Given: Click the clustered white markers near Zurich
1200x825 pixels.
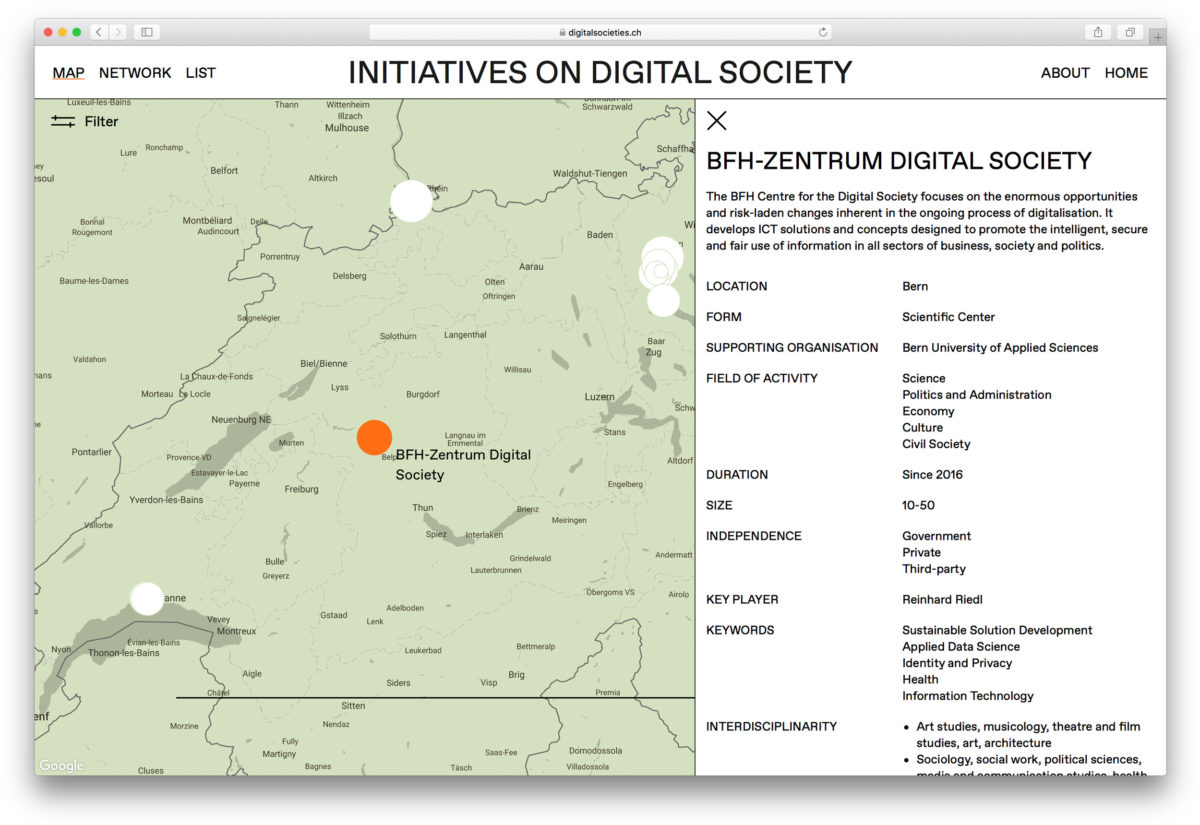Looking at the screenshot, I should (x=660, y=268).
